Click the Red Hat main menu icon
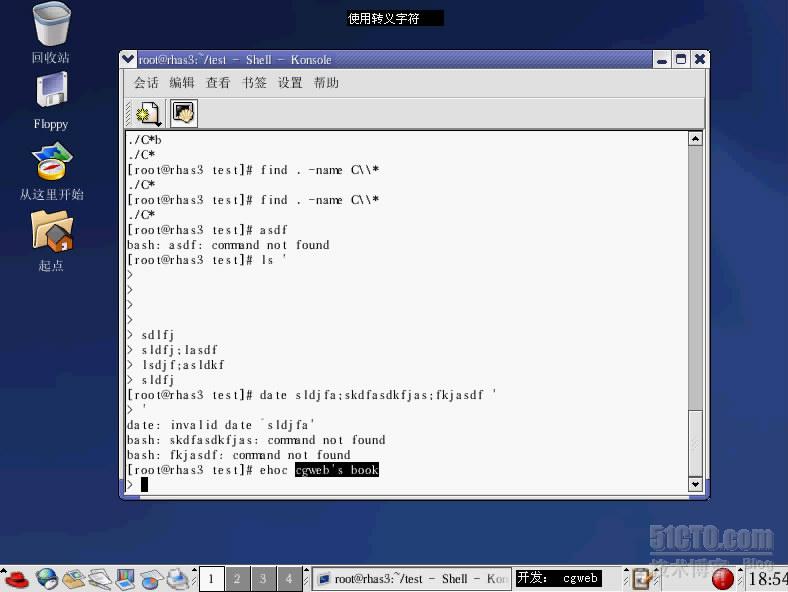788x592 pixels. click(x=16, y=578)
